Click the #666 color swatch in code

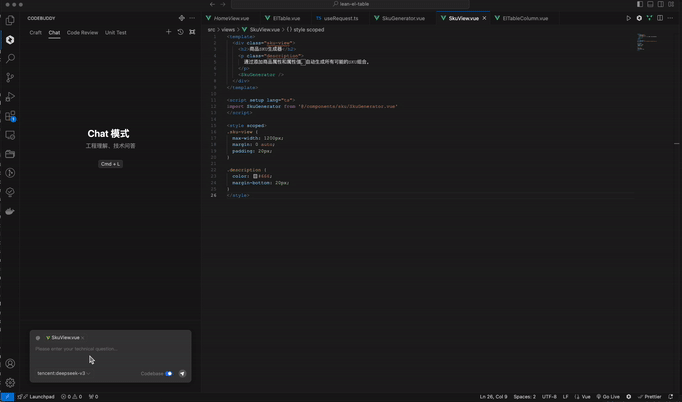coord(255,176)
